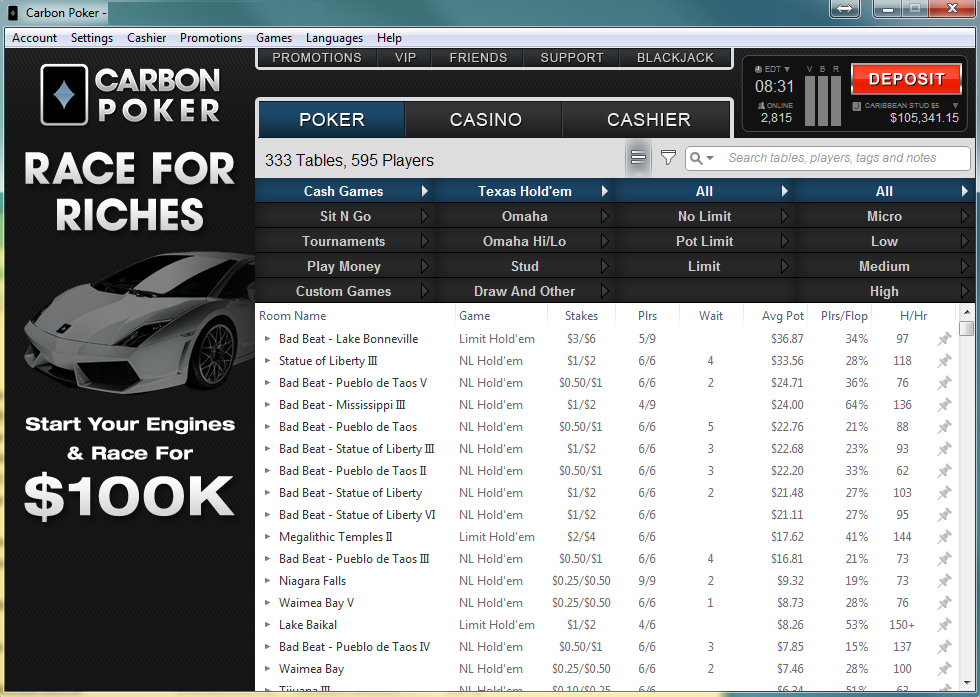The image size is (980, 697).
Task: Filter stakes to High
Action: [x=885, y=291]
